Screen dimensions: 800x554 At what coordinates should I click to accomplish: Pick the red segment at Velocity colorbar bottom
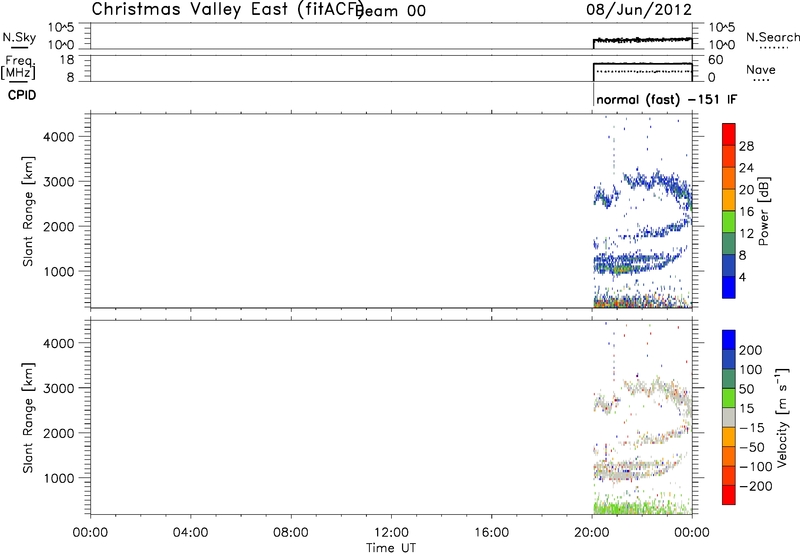[x=729, y=495]
